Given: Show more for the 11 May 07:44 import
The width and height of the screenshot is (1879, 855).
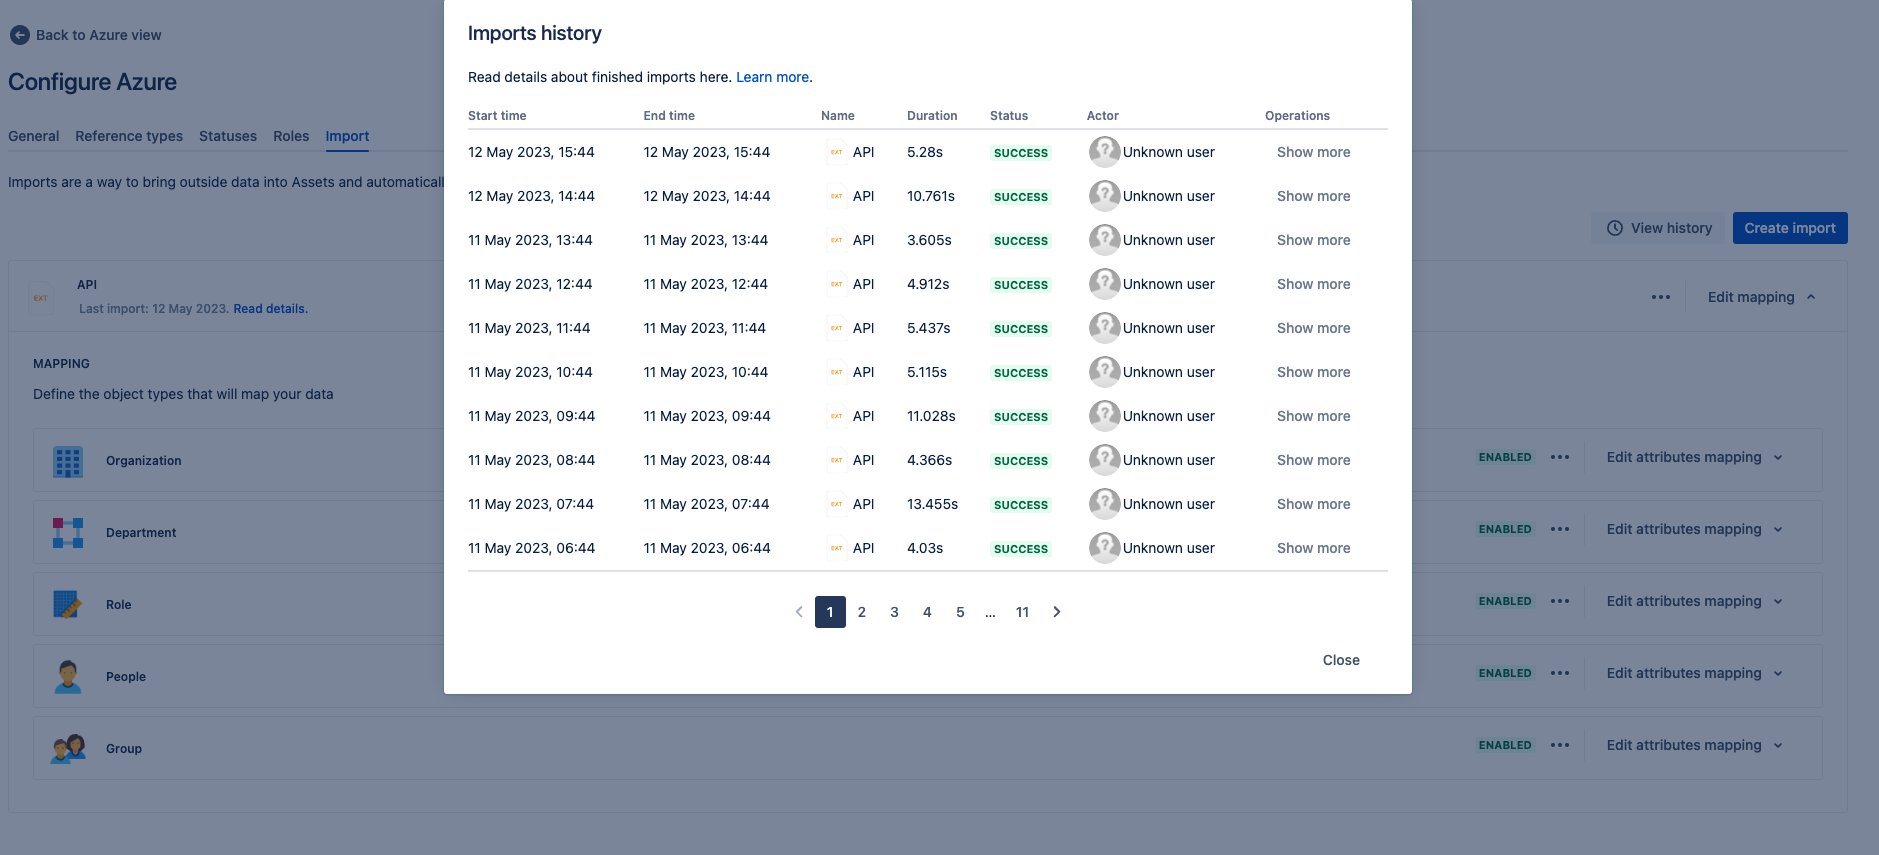Looking at the screenshot, I should point(1313,504).
